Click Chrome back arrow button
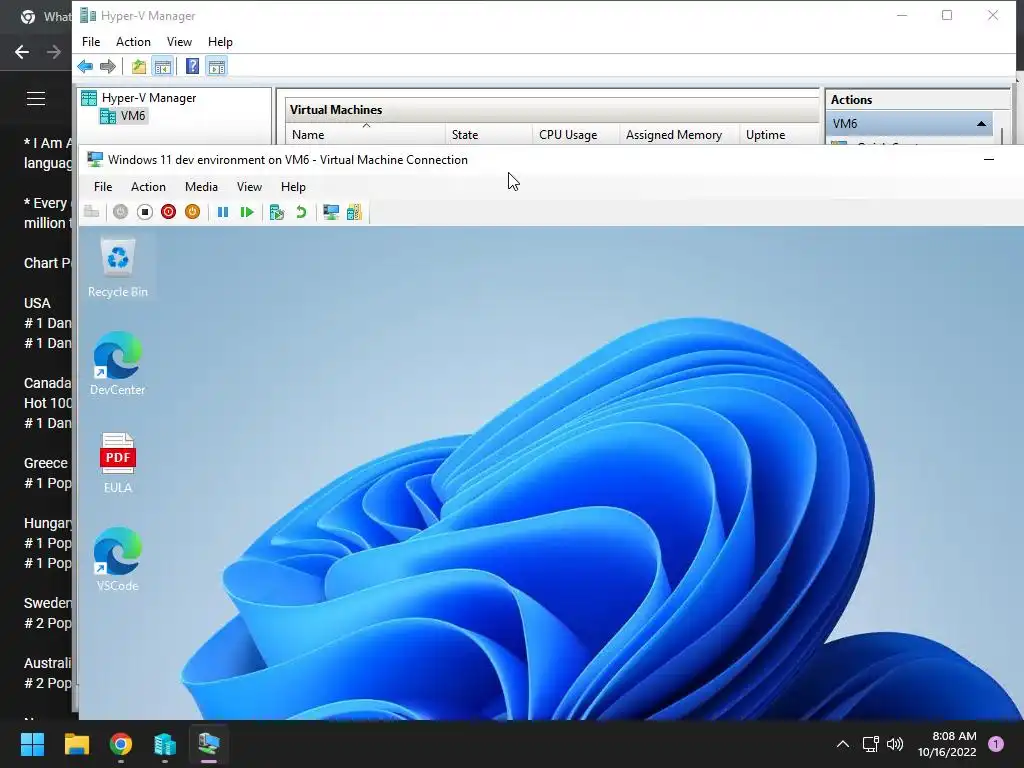The height and width of the screenshot is (768, 1024). (x=22, y=52)
